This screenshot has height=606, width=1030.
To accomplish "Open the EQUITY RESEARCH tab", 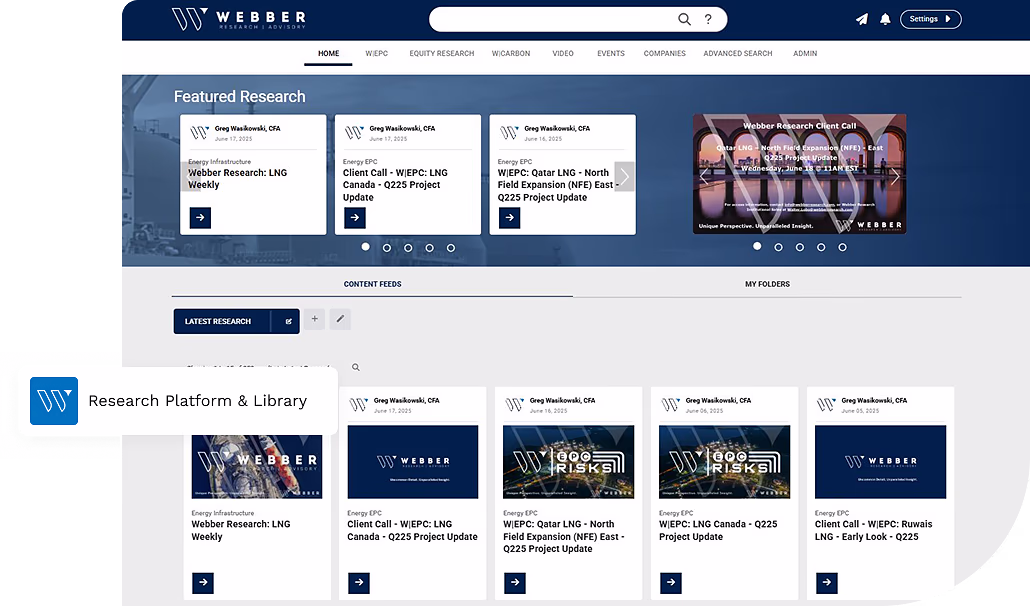I will point(441,54).
